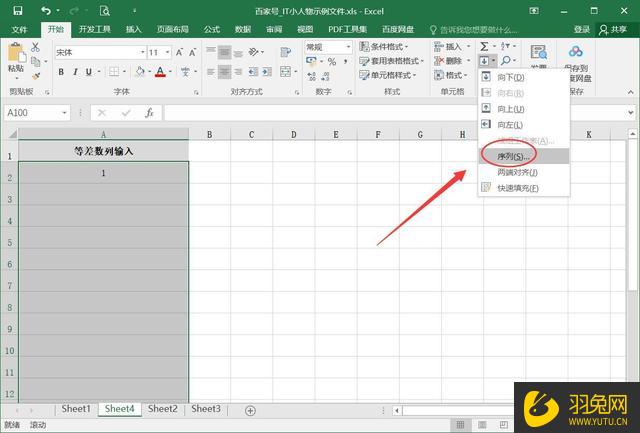Toggle center horizontal alignment
This screenshot has height=433, width=640.
224,72
